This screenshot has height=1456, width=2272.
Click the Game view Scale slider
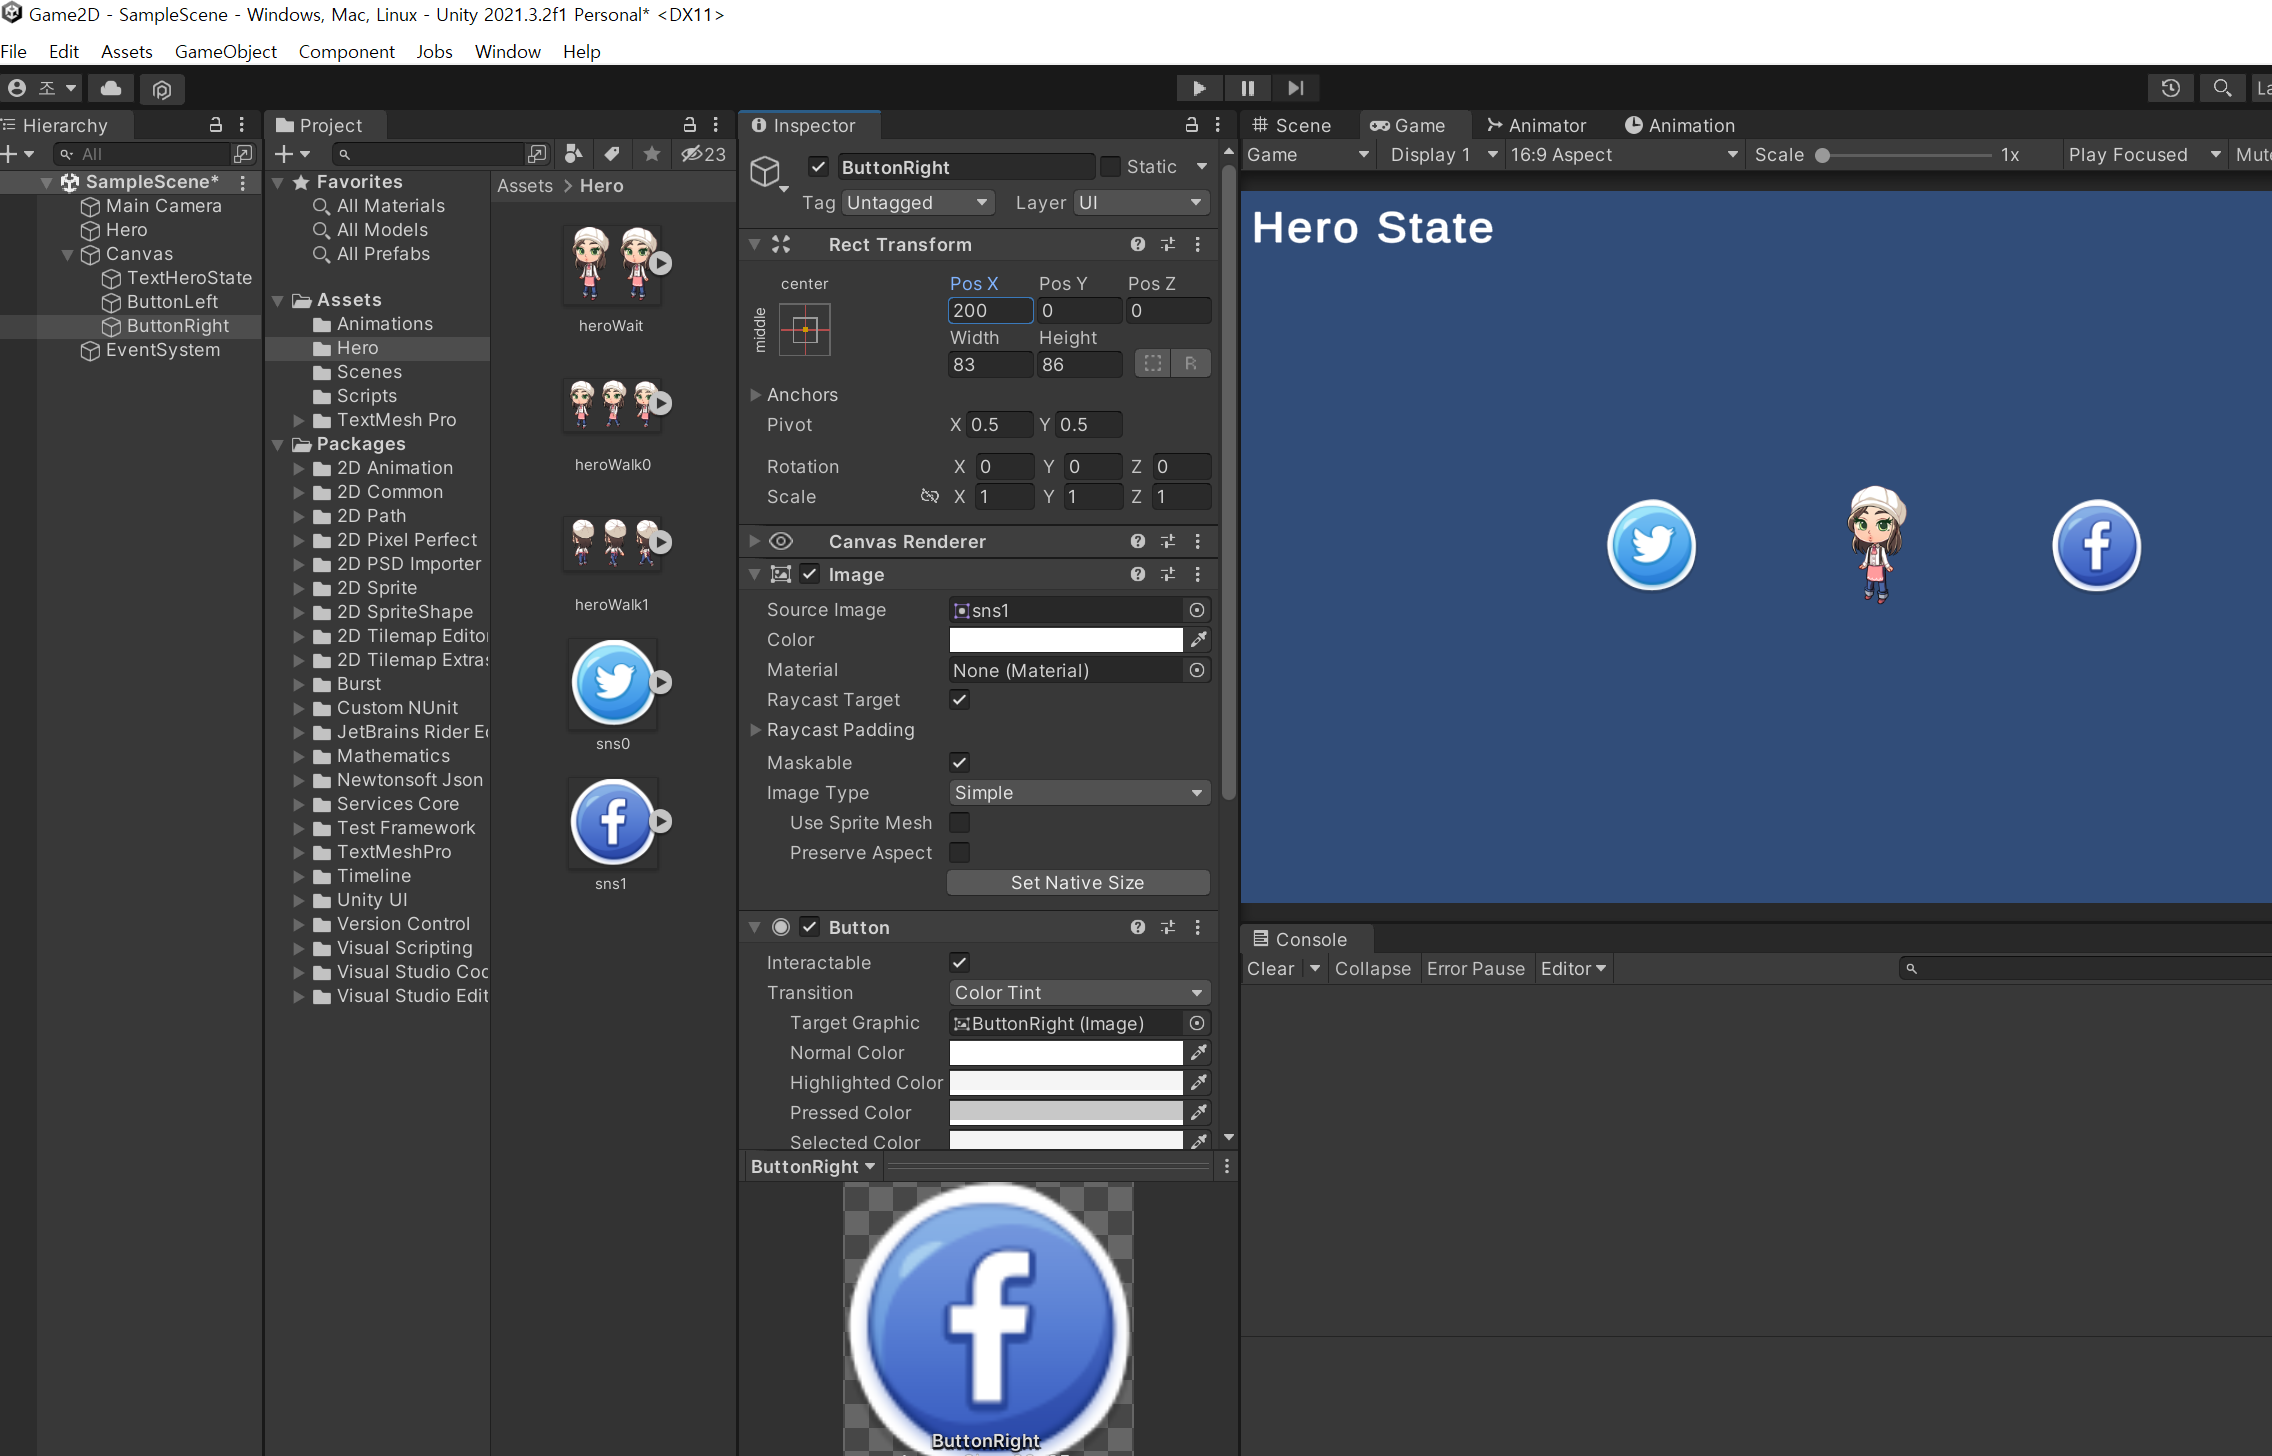tap(1905, 155)
